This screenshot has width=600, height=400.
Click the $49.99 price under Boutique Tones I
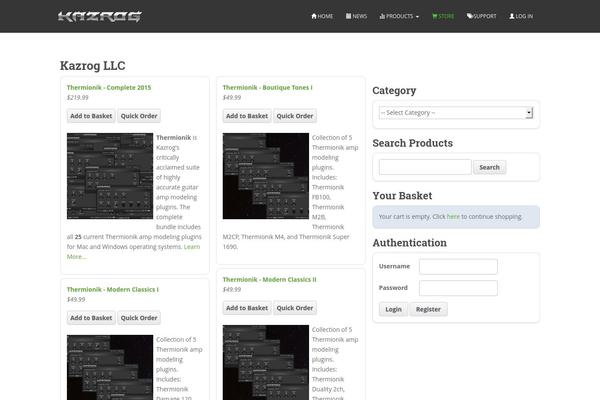click(232, 98)
